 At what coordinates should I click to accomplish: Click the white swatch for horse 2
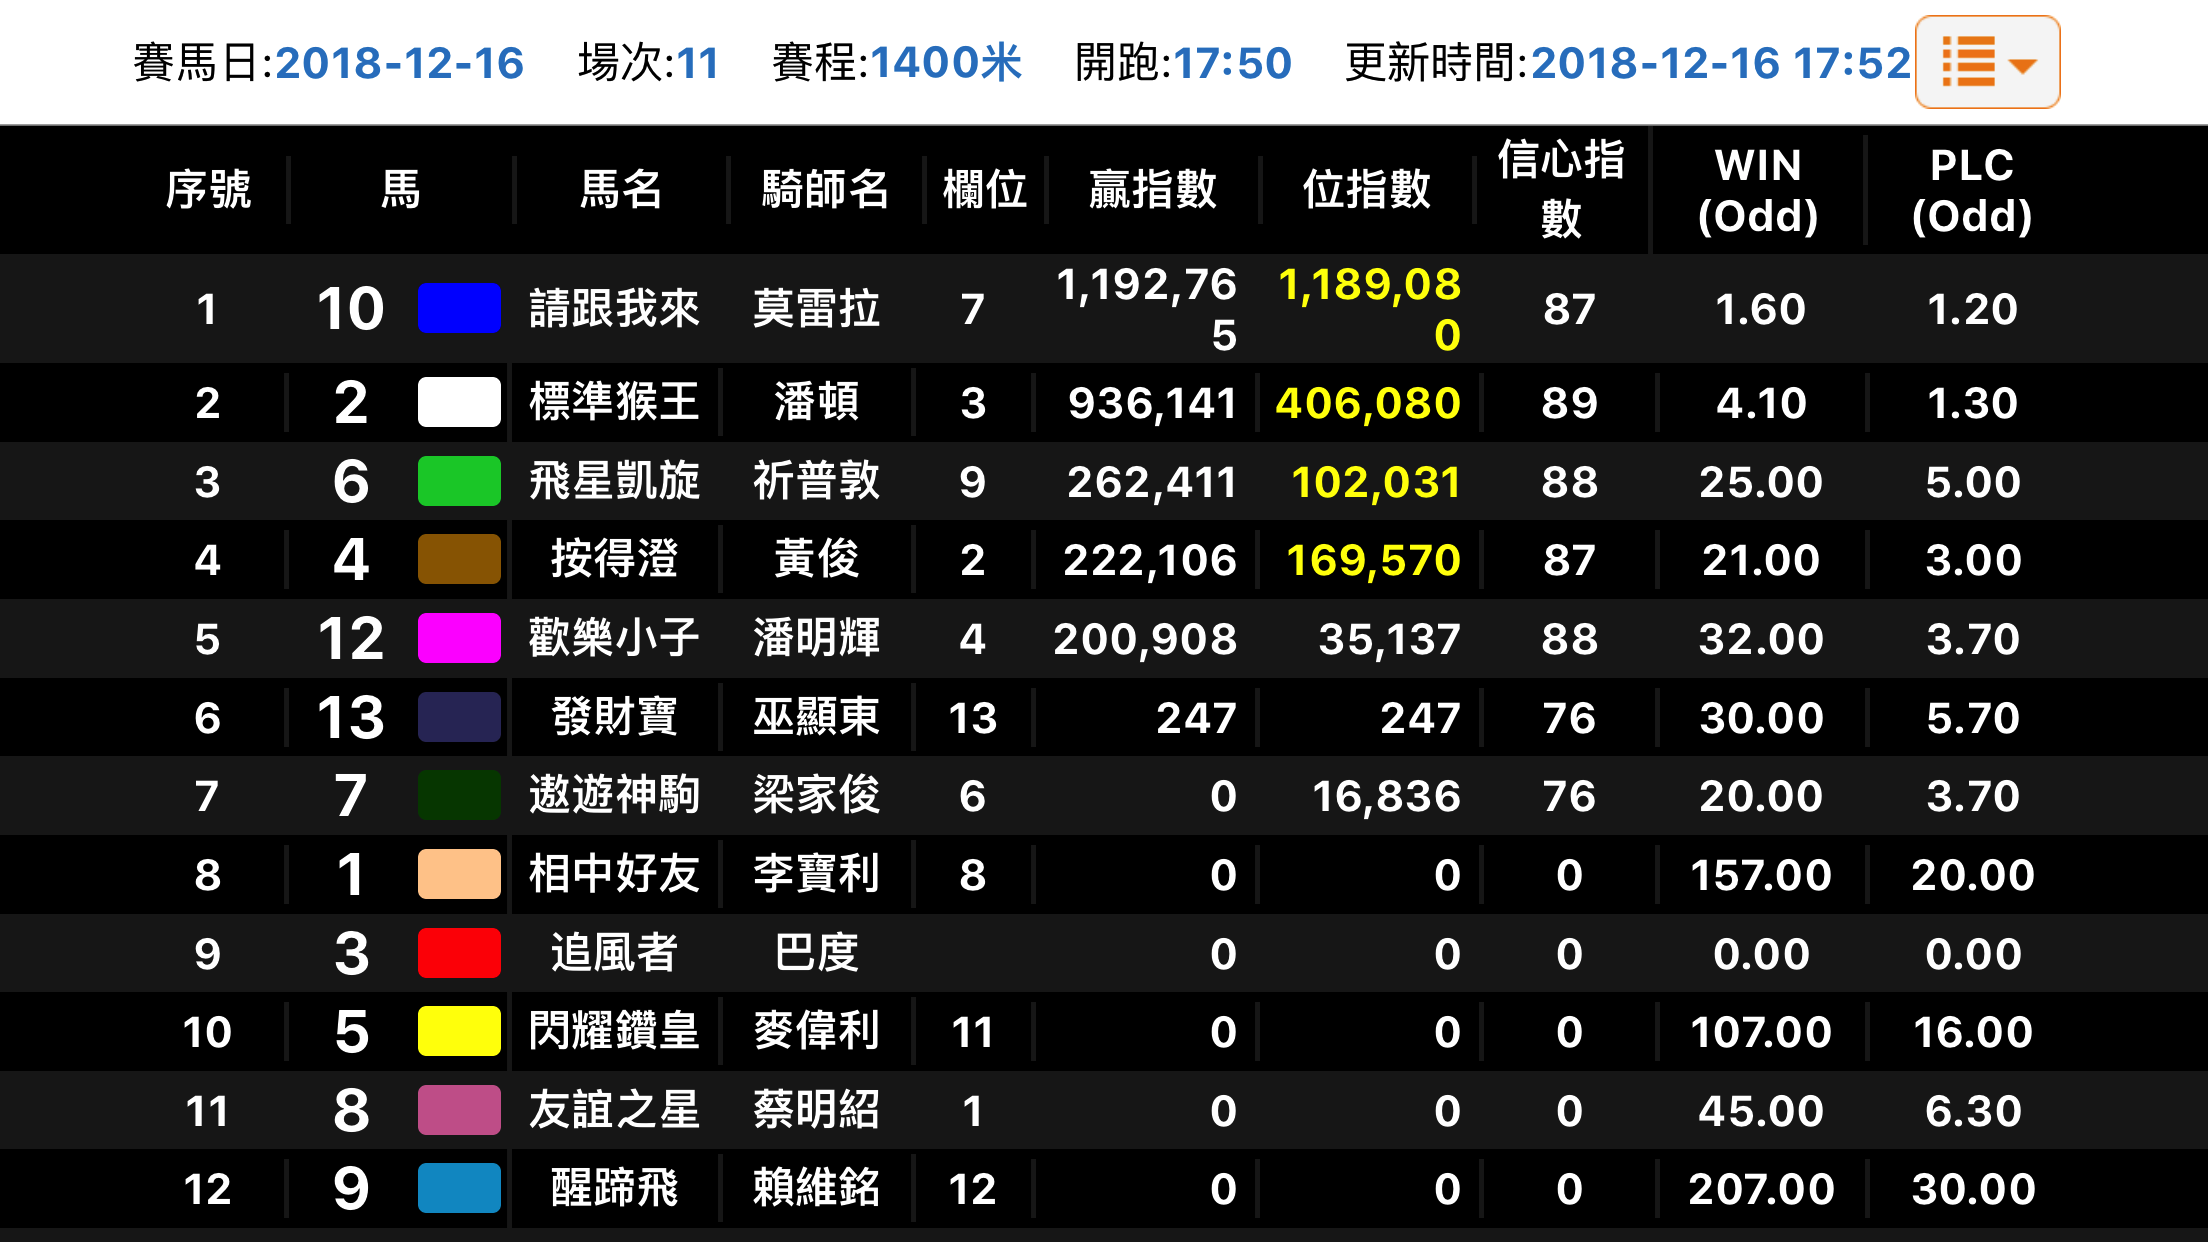458,402
